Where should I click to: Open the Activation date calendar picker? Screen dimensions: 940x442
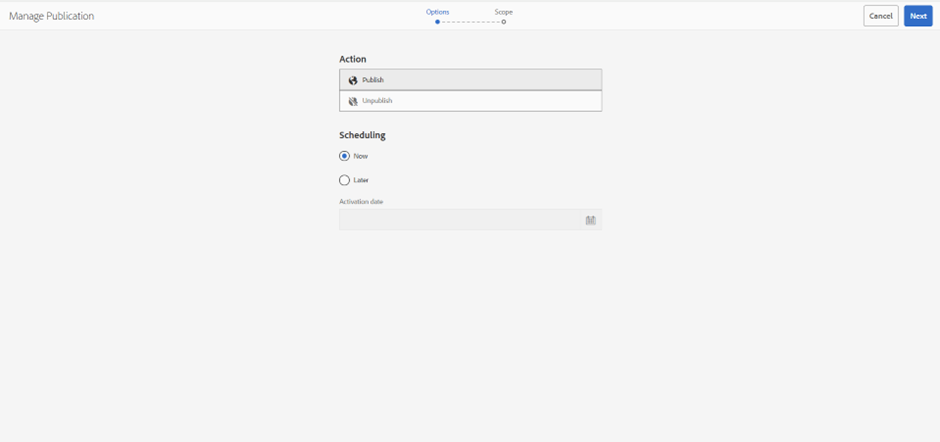pyautogui.click(x=590, y=220)
